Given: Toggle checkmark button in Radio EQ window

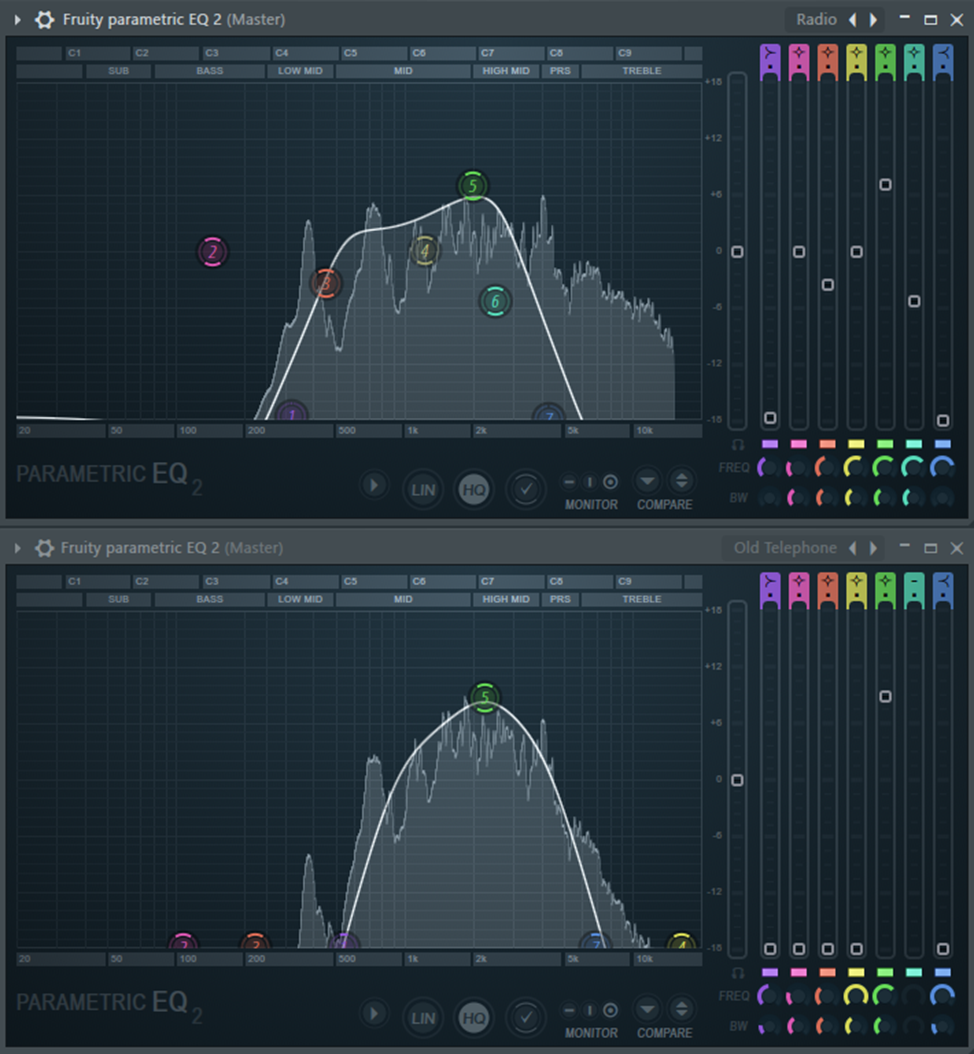Looking at the screenshot, I should point(525,488).
